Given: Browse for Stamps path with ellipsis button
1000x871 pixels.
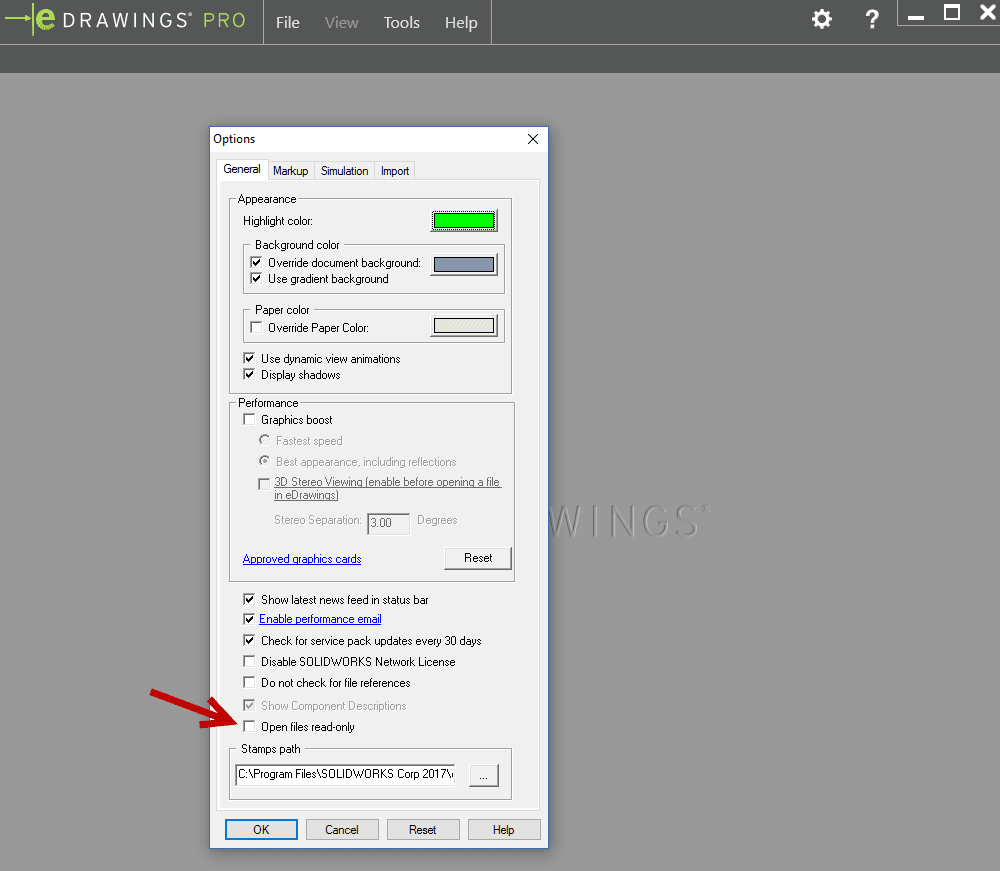Looking at the screenshot, I should (483, 775).
